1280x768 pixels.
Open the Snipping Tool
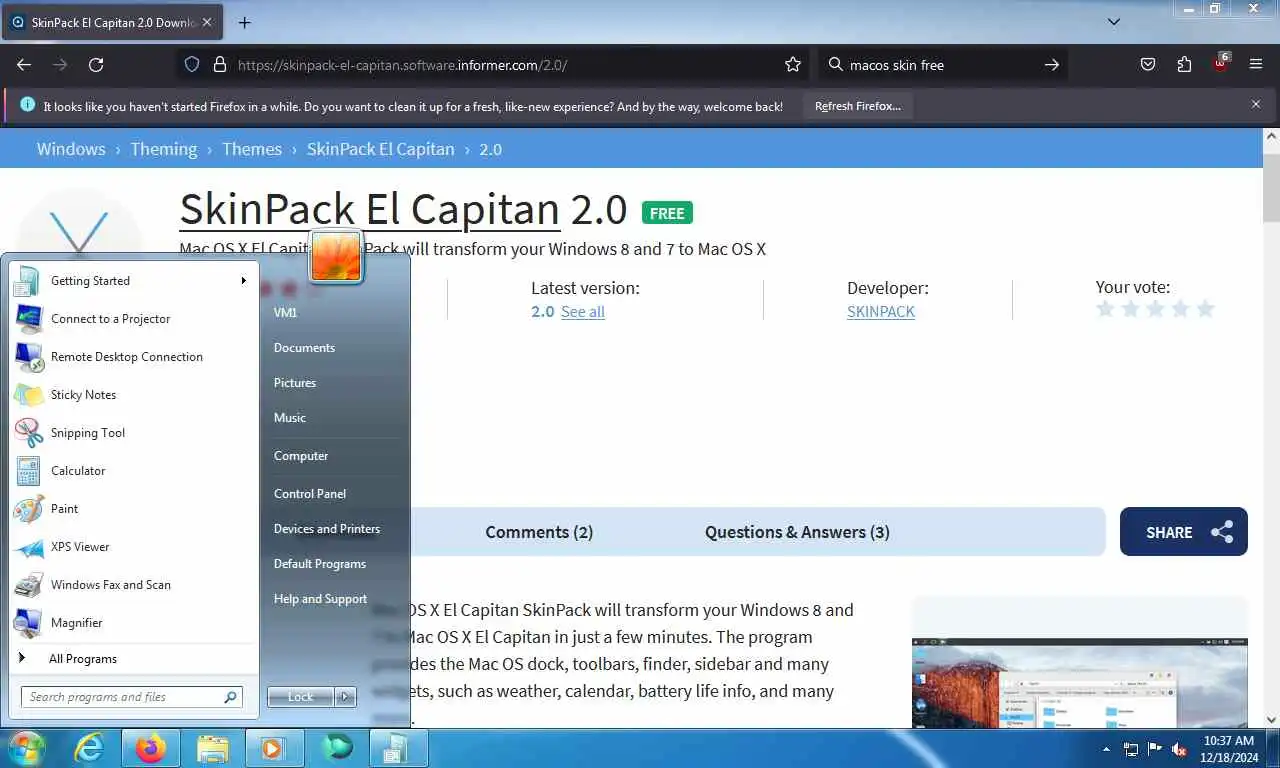coord(132,433)
